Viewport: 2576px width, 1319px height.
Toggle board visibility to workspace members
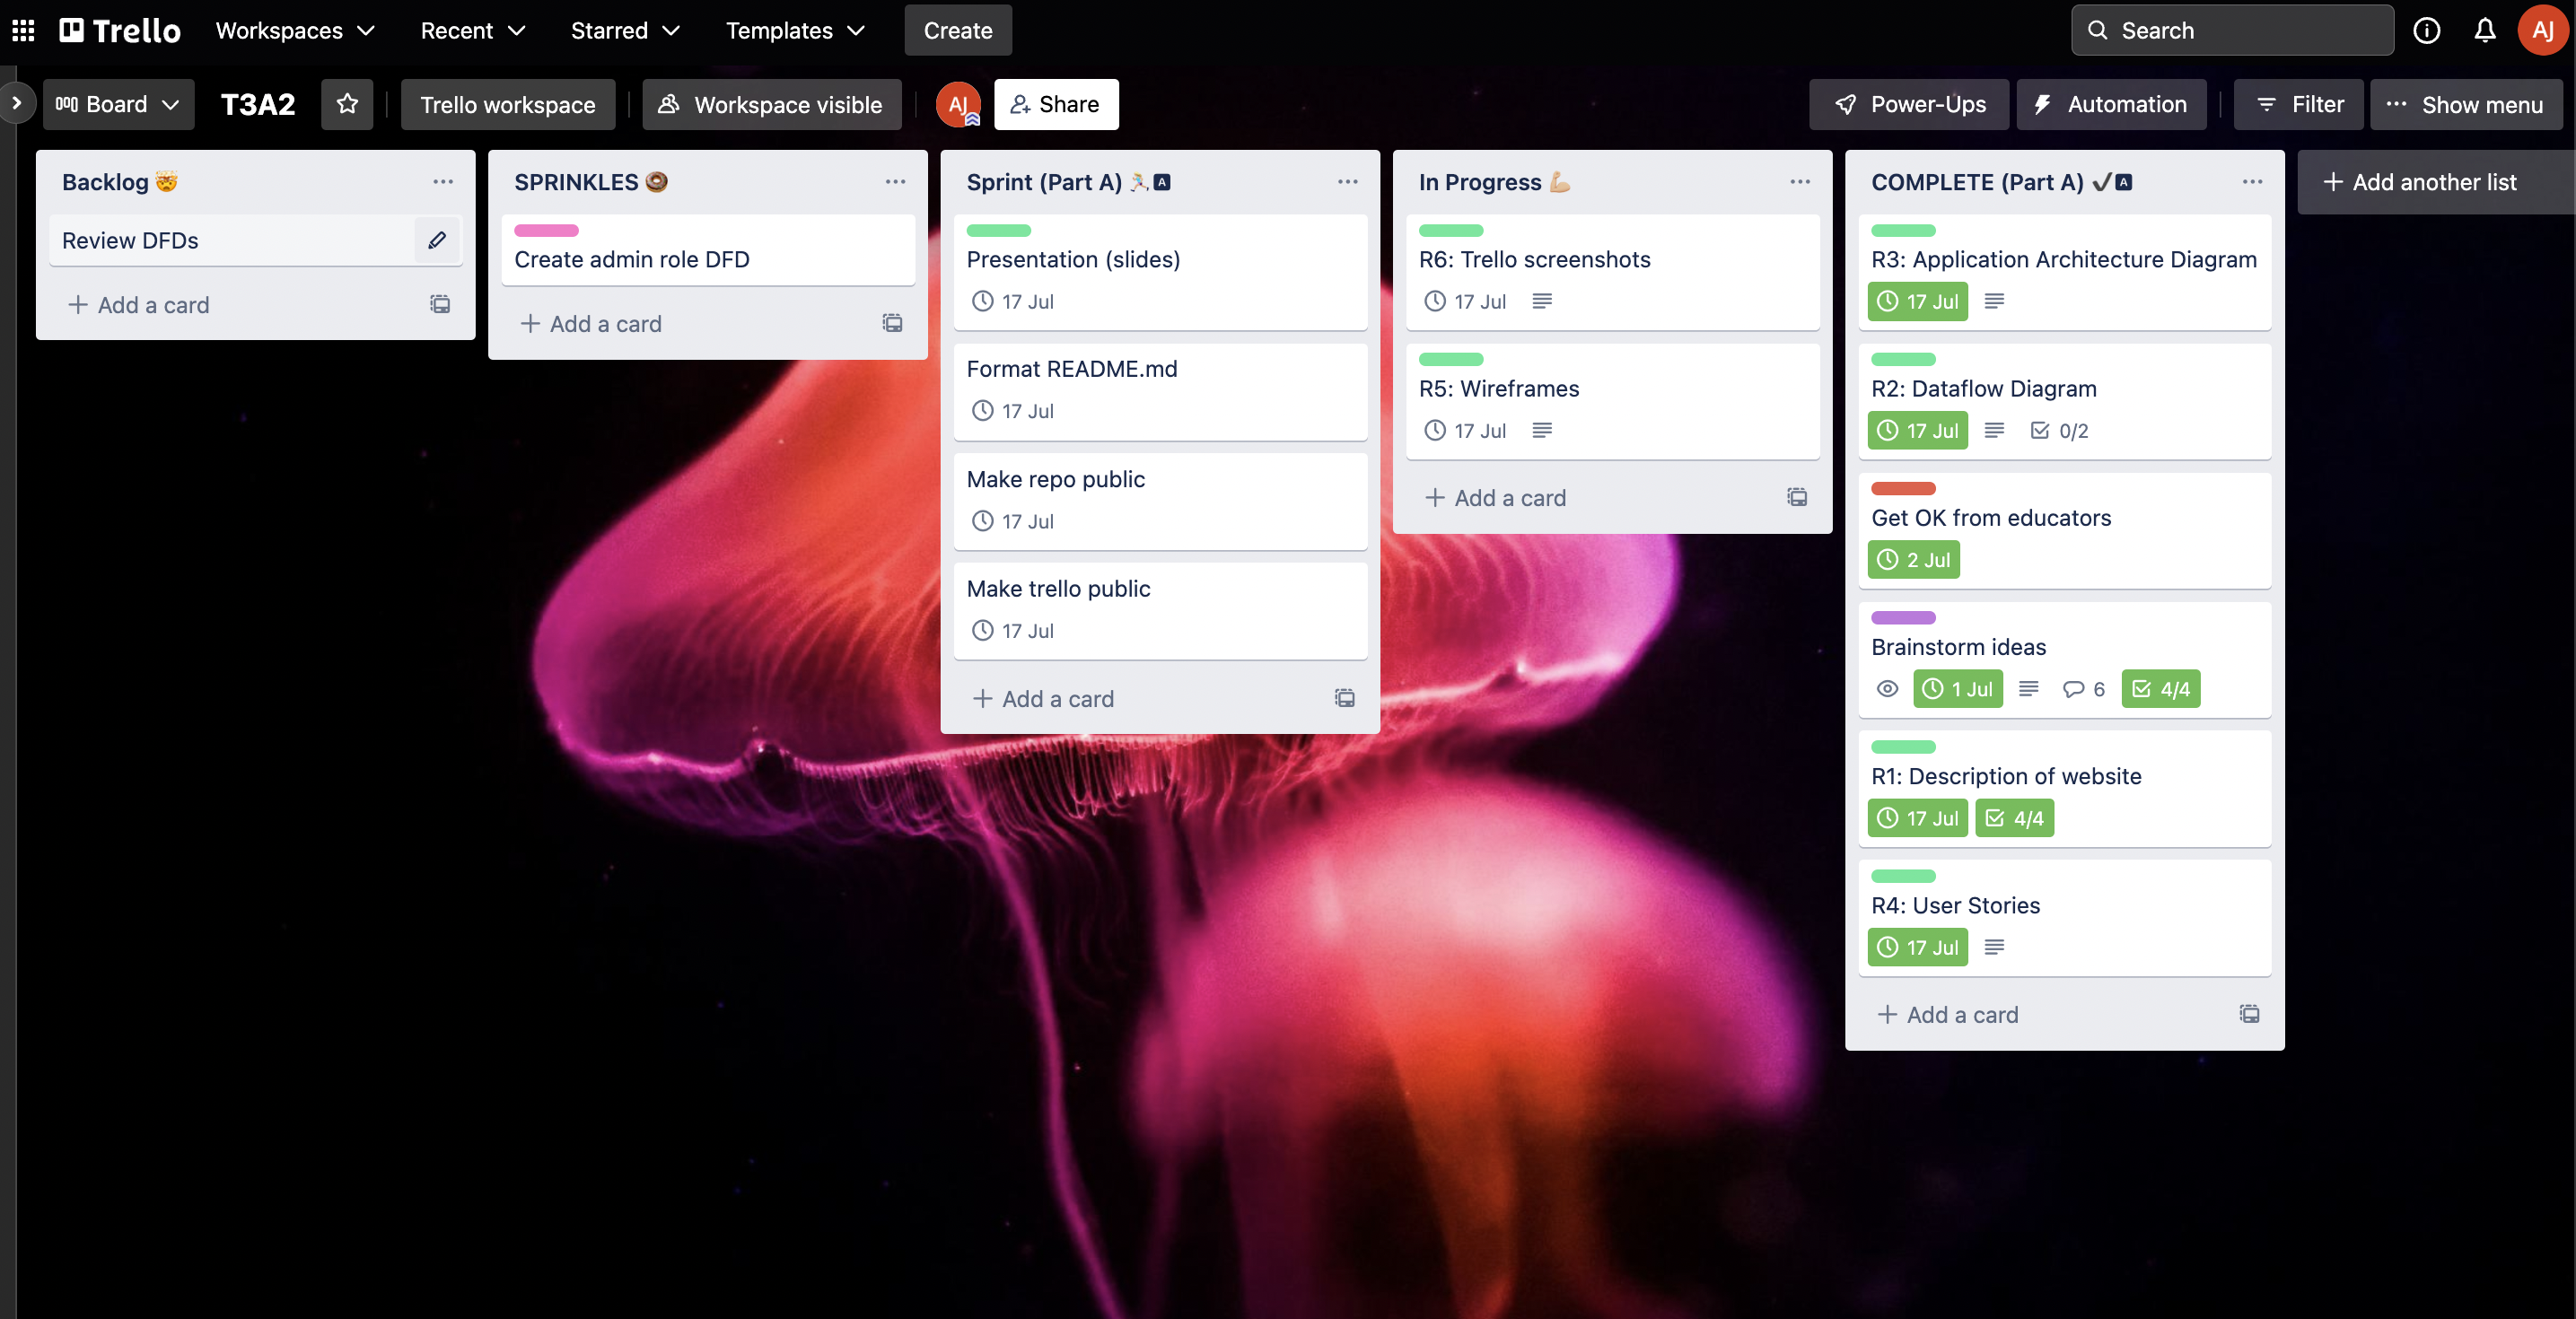[775, 104]
